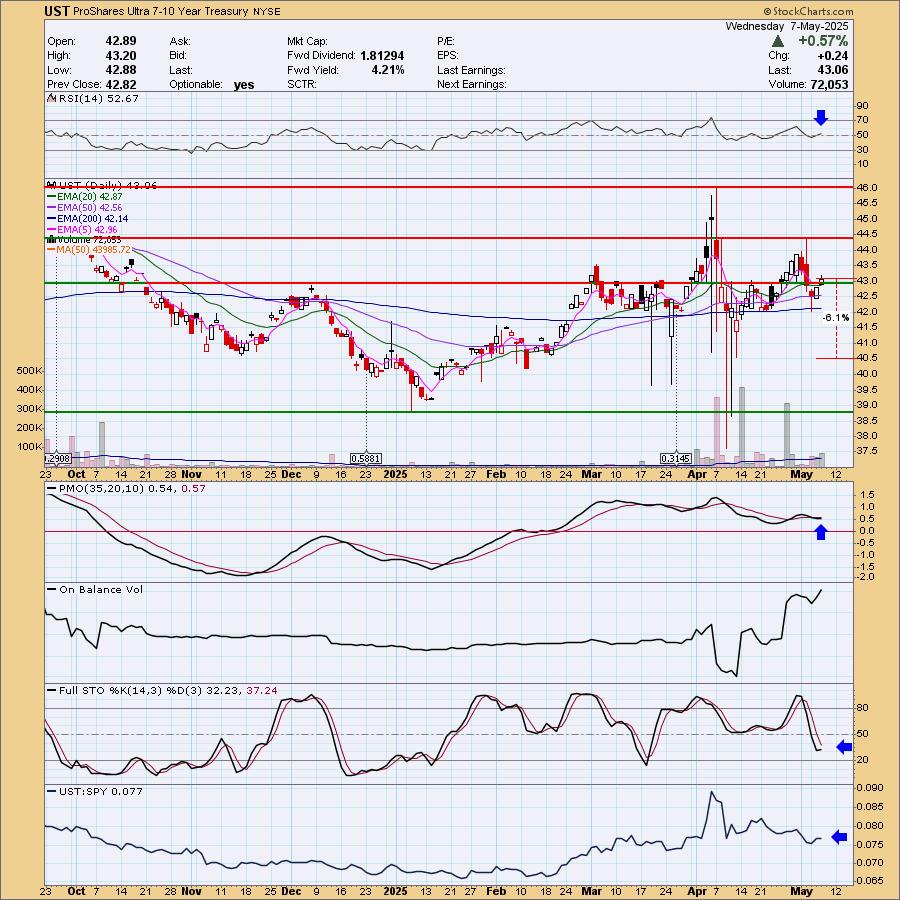Click the Chg value +0.24
This screenshot has height=900, width=900.
tap(833, 56)
